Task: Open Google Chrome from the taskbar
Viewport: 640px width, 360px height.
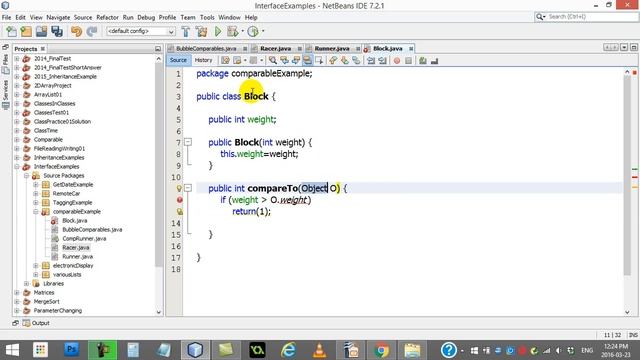Action: pos(381,350)
